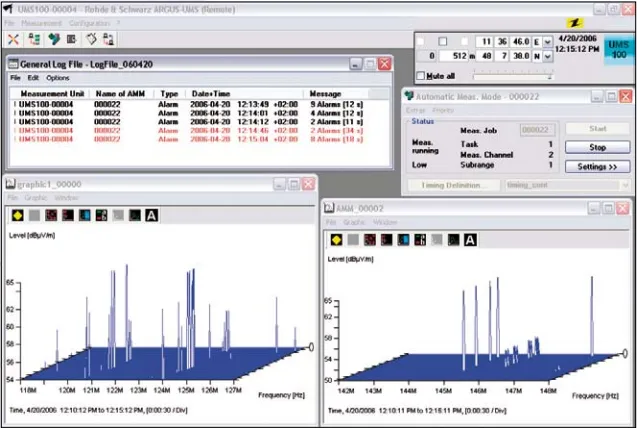Click the longitude degrees field showing 11
The image size is (637, 428).
[x=484, y=42]
